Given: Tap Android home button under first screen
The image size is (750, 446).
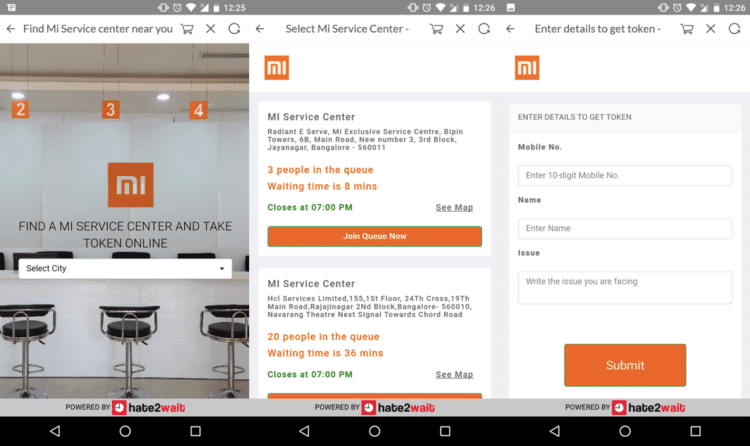Looking at the screenshot, I should pyautogui.click(x=125, y=431).
